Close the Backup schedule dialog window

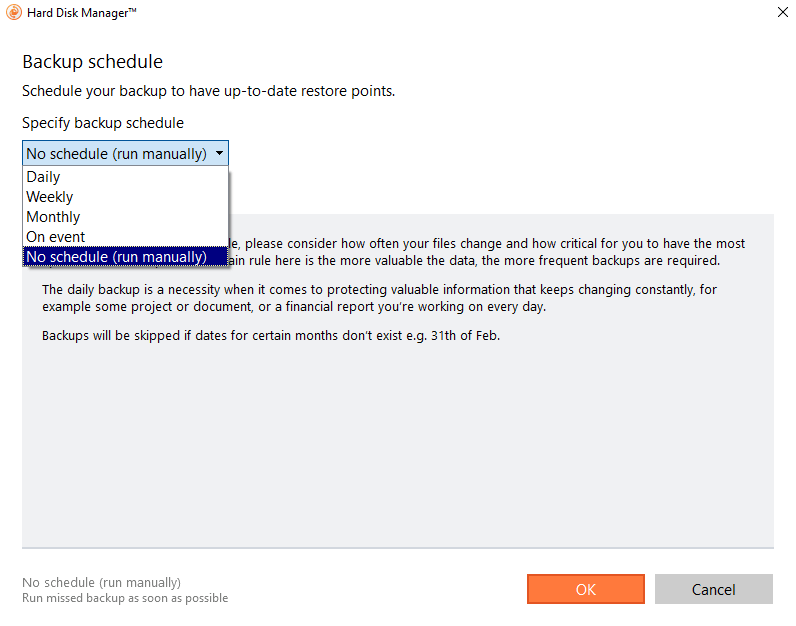(x=783, y=12)
